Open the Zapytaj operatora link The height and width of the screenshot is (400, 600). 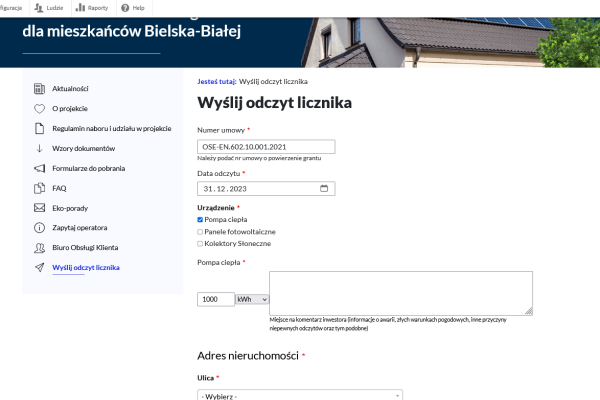coord(80,228)
